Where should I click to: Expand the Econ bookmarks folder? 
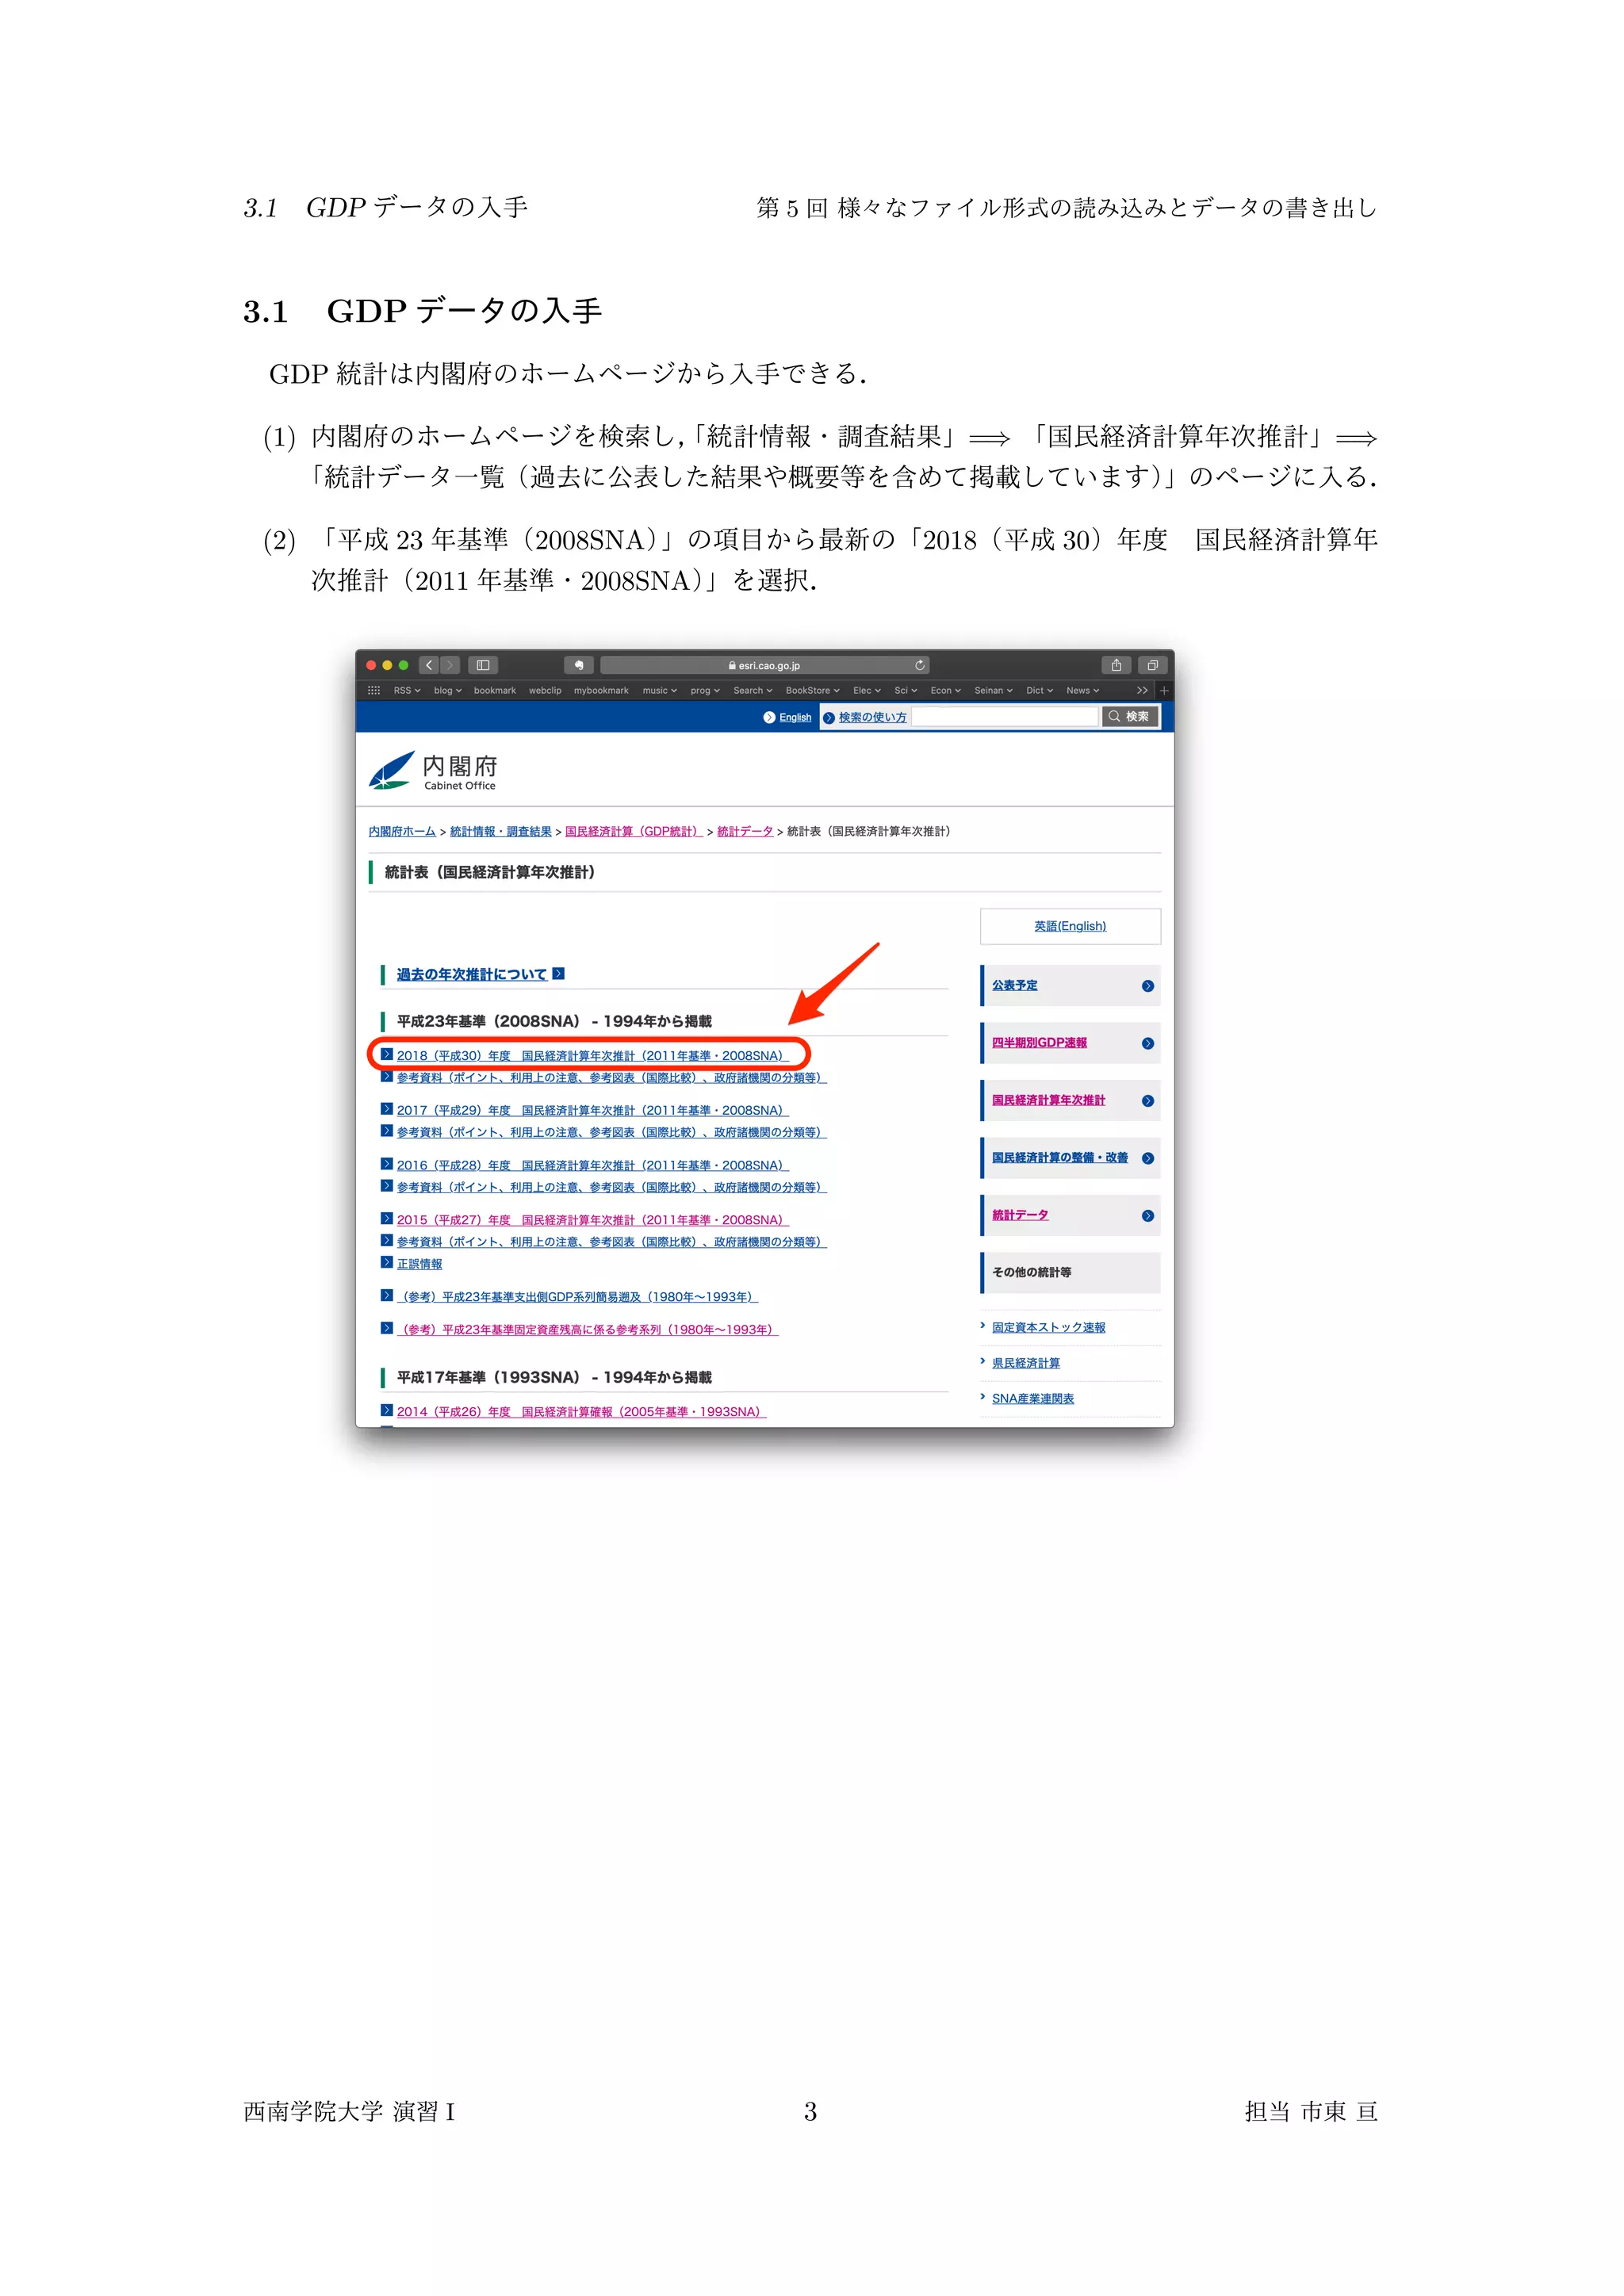point(945,690)
